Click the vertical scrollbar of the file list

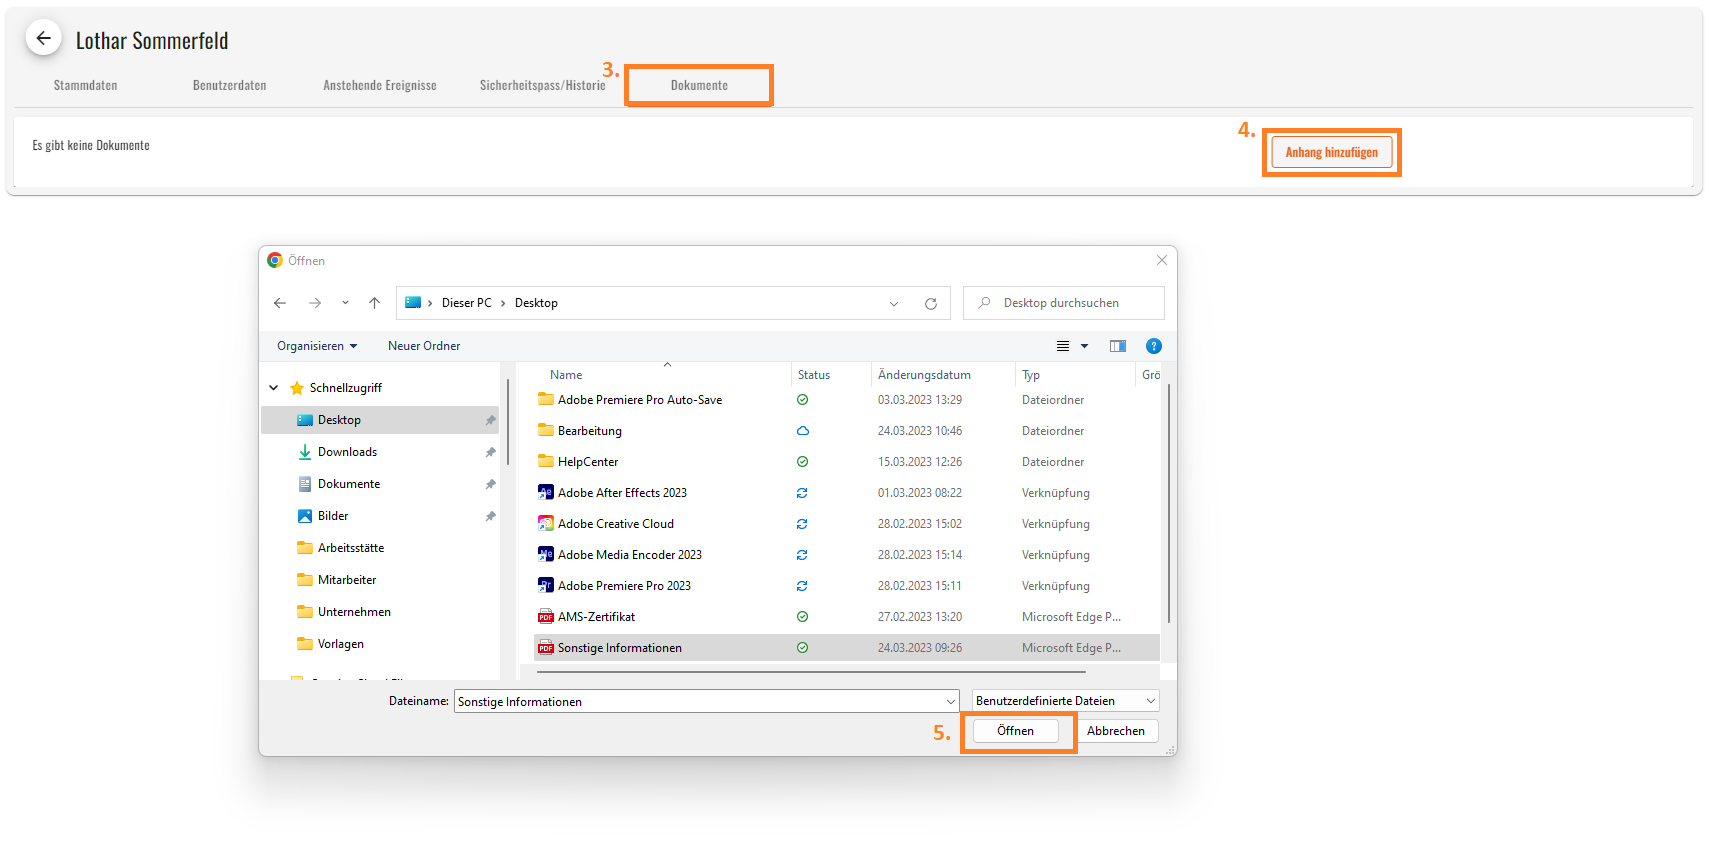click(1168, 503)
